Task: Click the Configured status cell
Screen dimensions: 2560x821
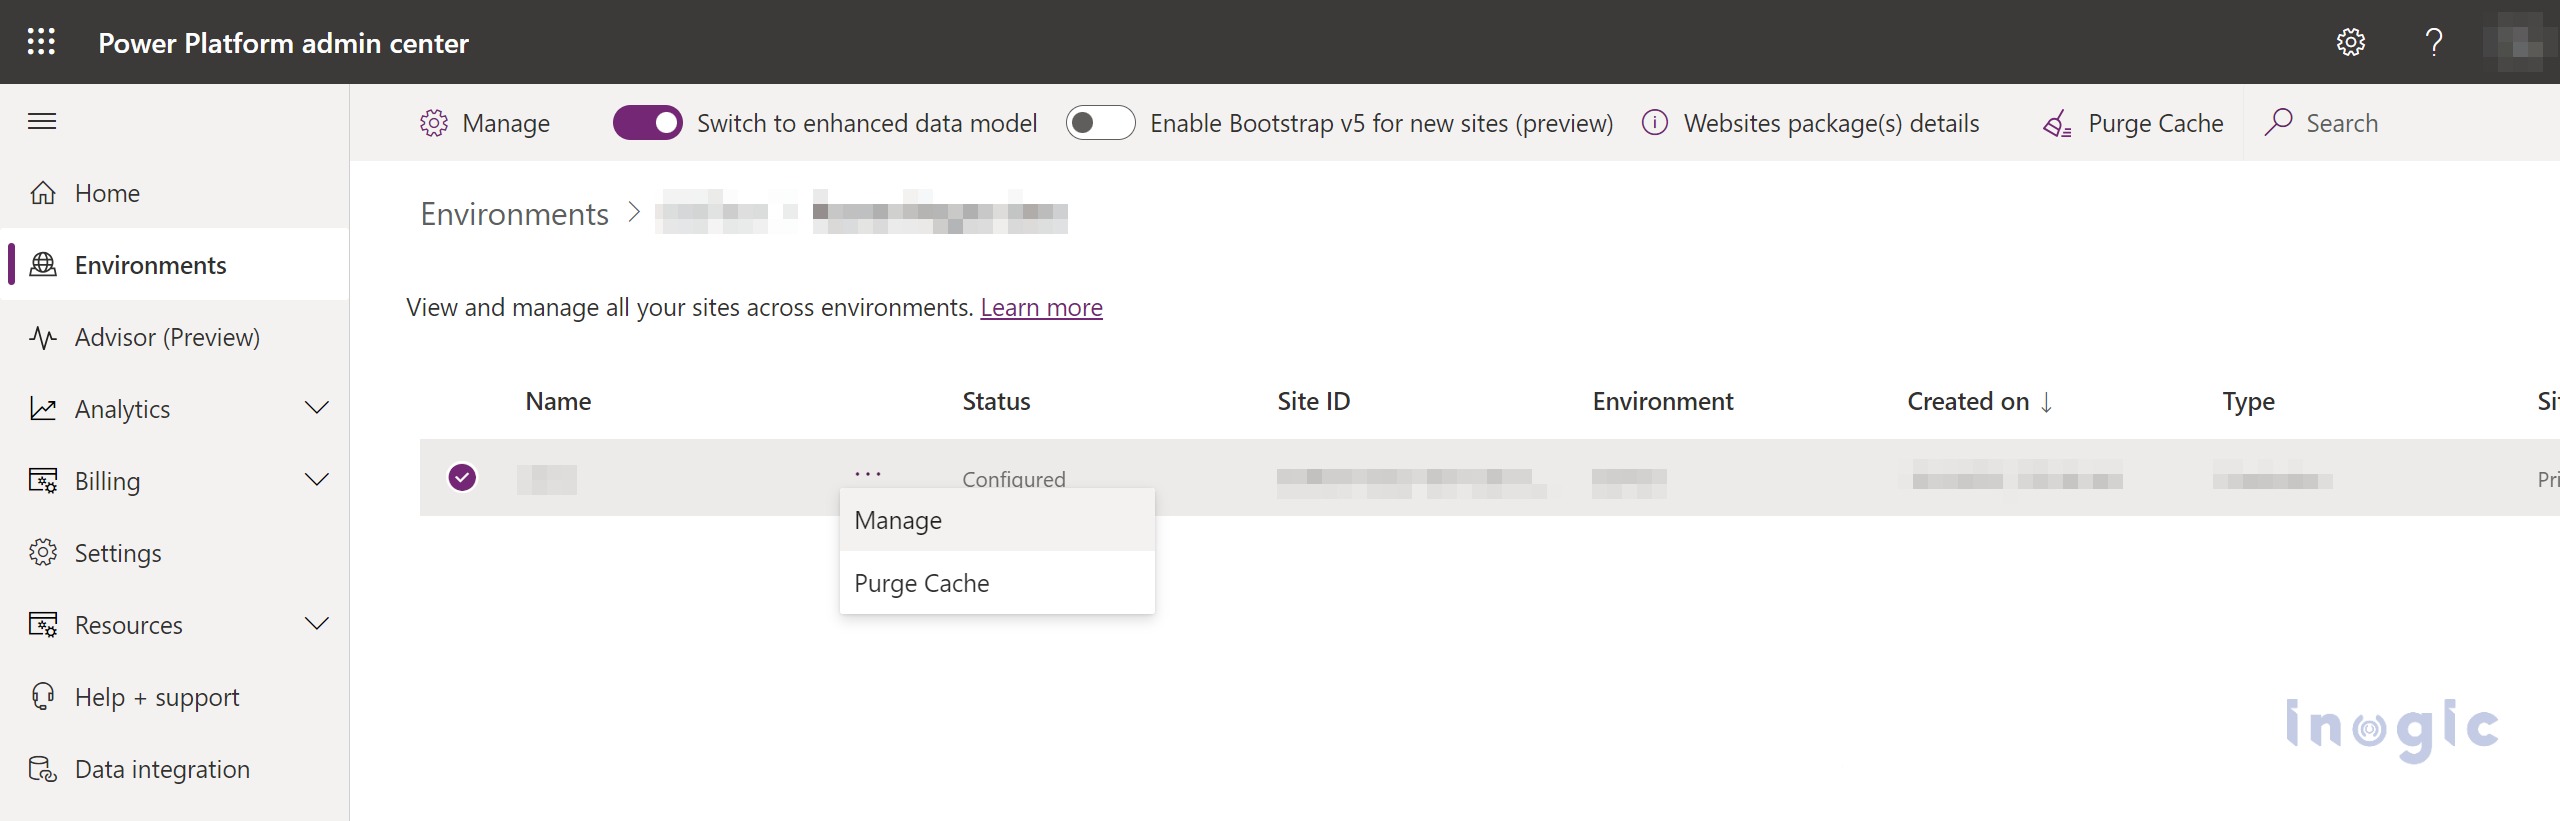Action: [x=1014, y=478]
